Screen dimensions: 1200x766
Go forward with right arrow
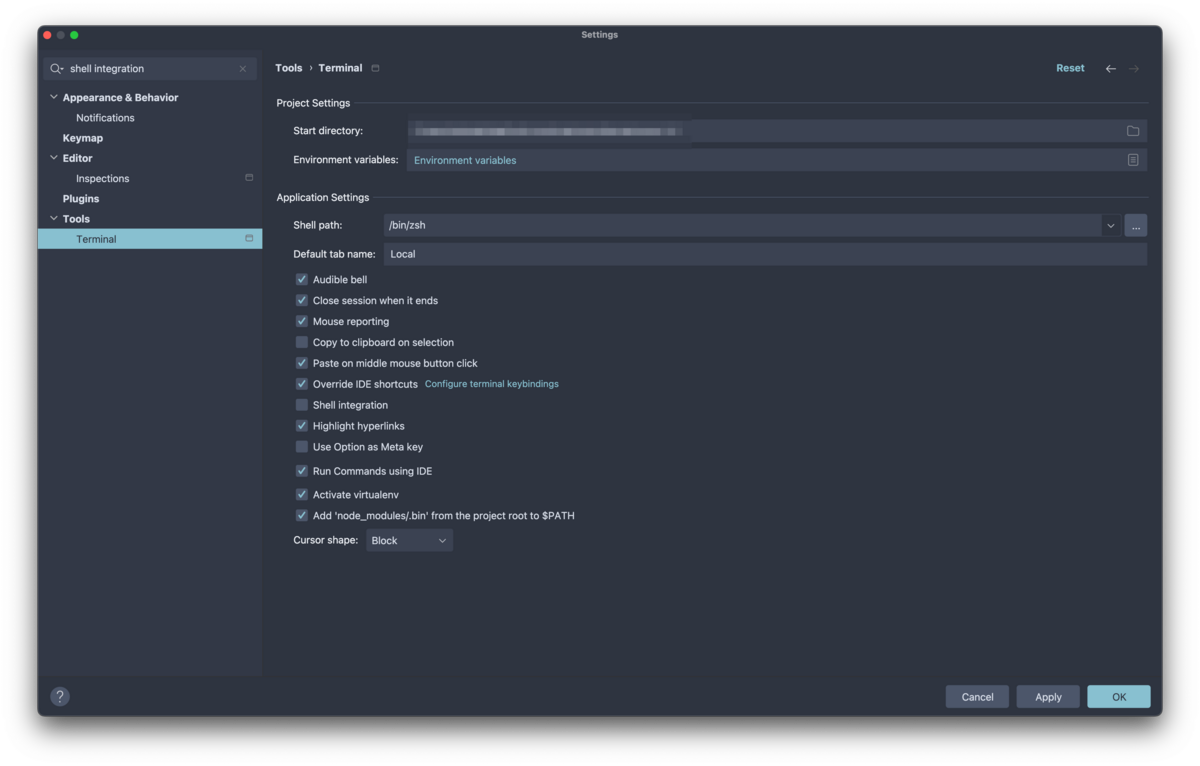click(x=1134, y=69)
